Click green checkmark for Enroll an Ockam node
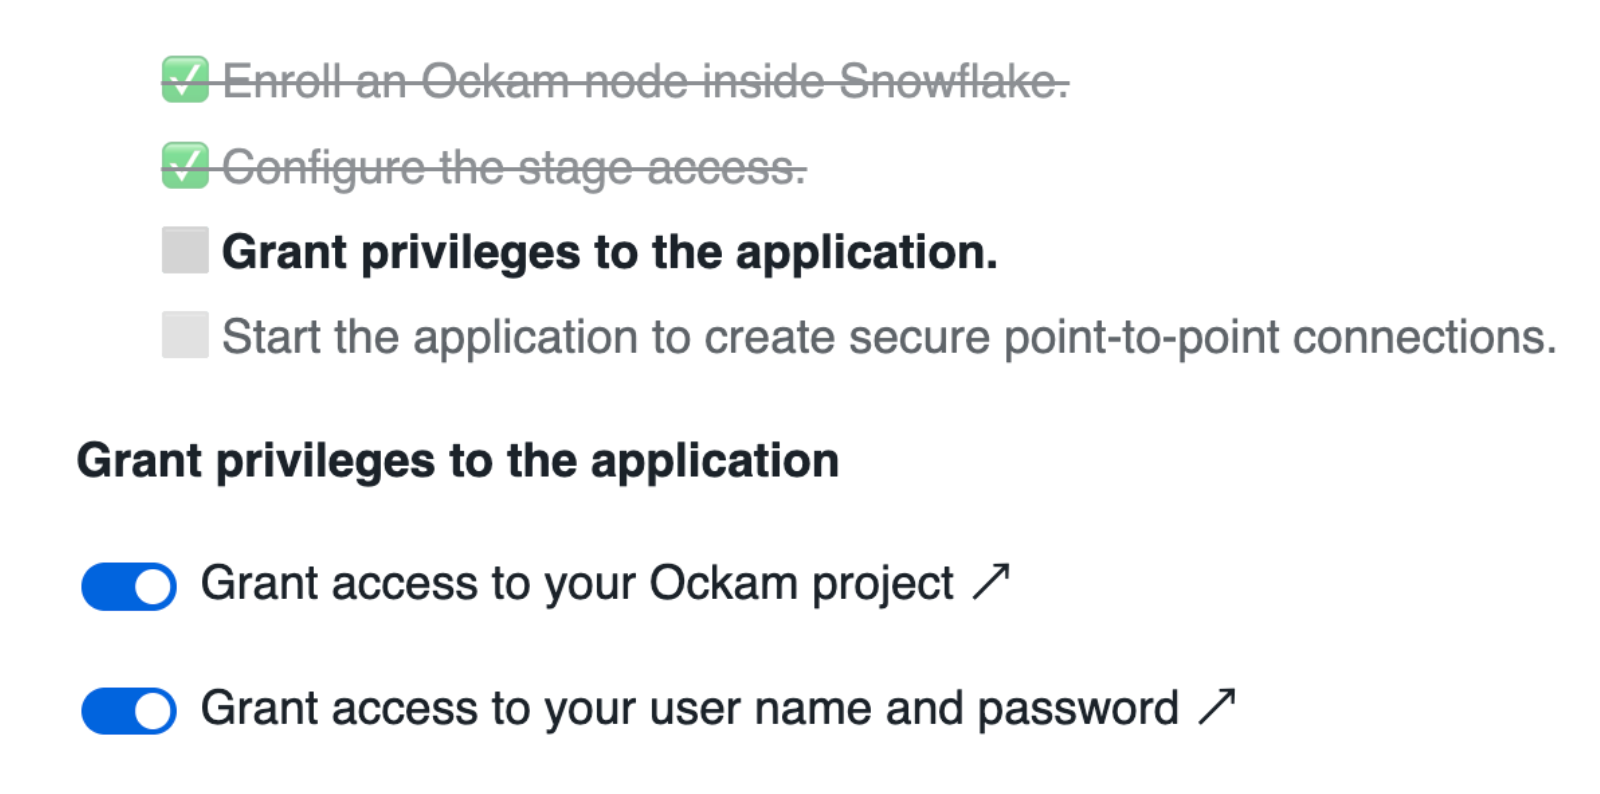The width and height of the screenshot is (1600, 794). point(185,80)
